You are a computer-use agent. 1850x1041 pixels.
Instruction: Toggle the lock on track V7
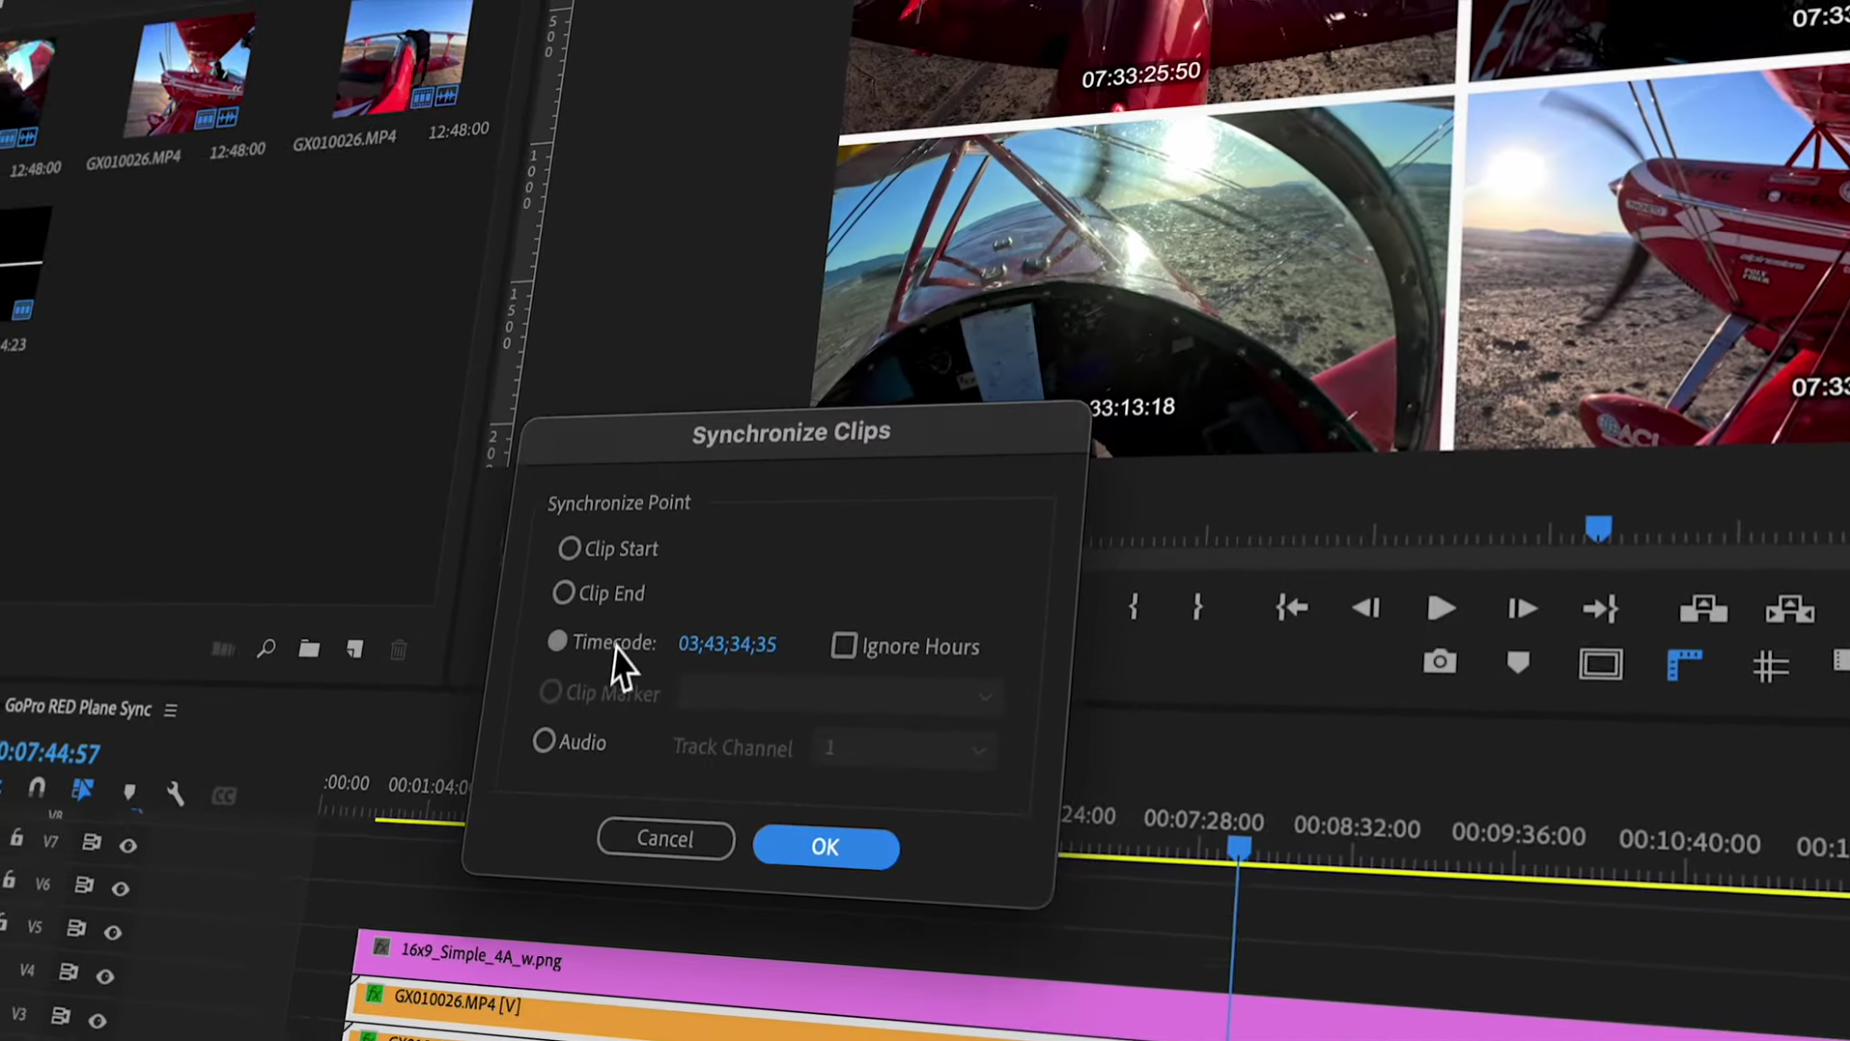(16, 839)
